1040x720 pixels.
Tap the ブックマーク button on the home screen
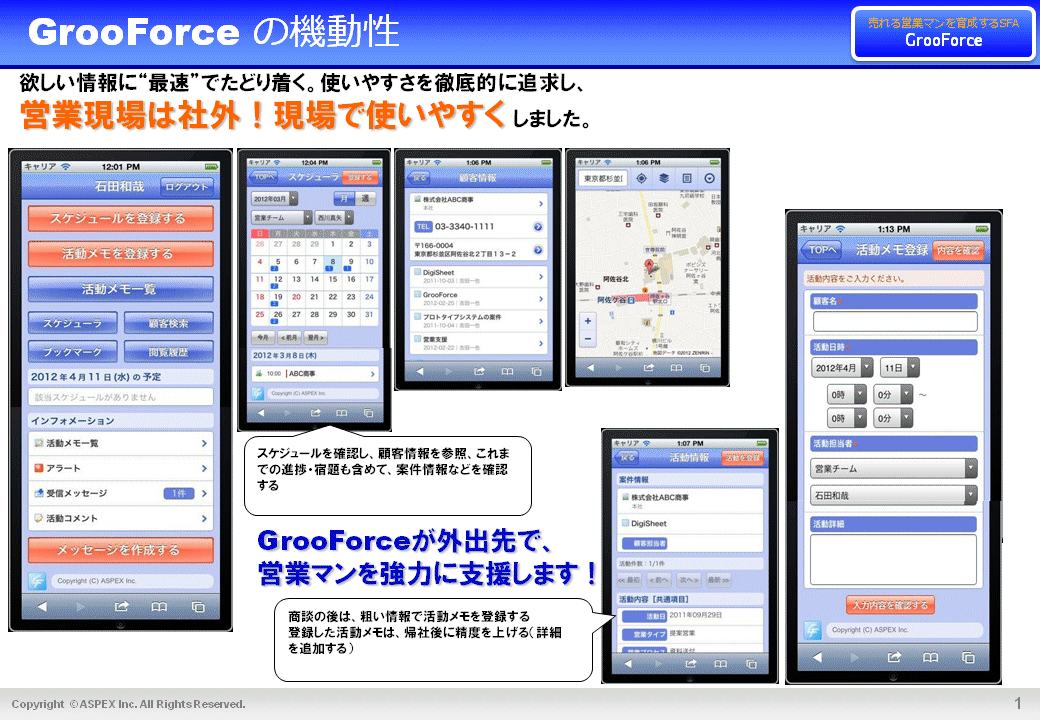(x=73, y=352)
